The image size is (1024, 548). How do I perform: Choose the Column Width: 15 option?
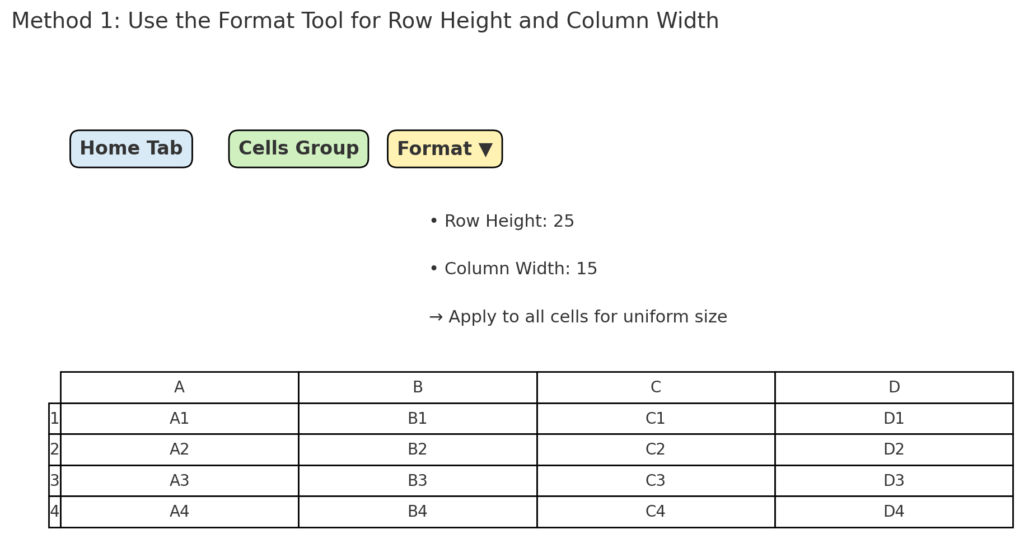tap(513, 268)
